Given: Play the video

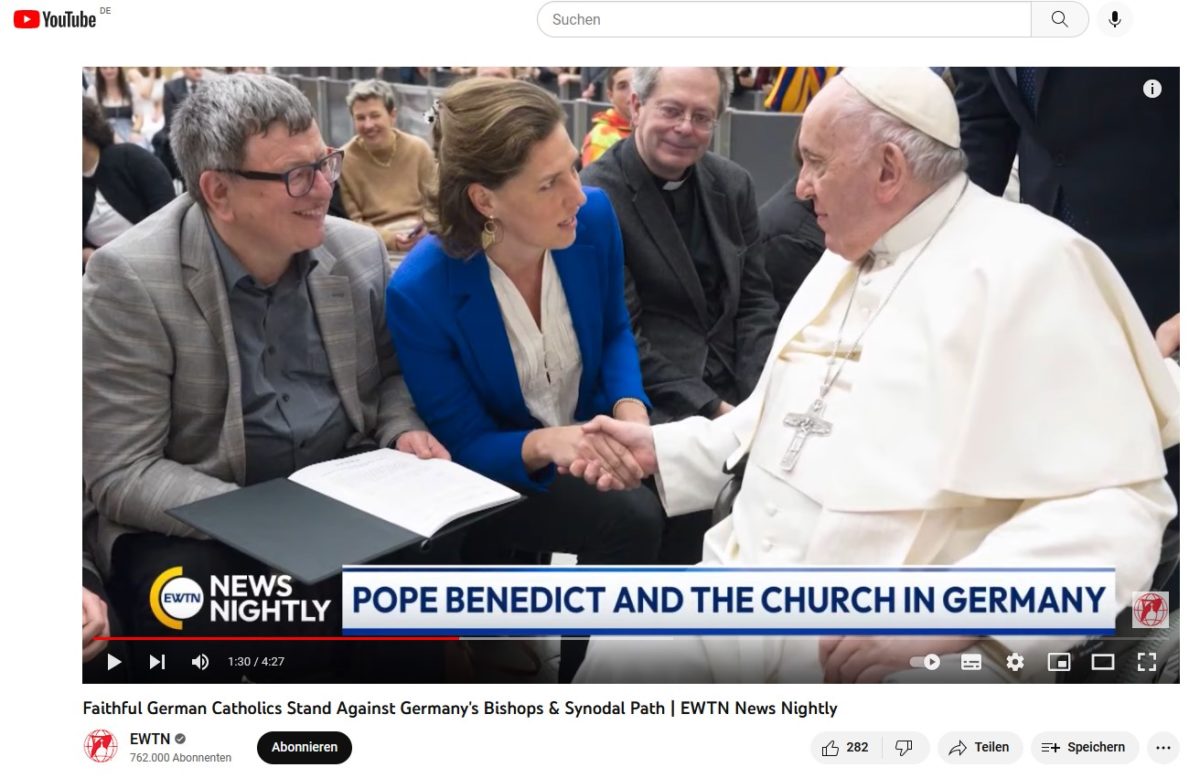Looking at the screenshot, I should pyautogui.click(x=114, y=662).
